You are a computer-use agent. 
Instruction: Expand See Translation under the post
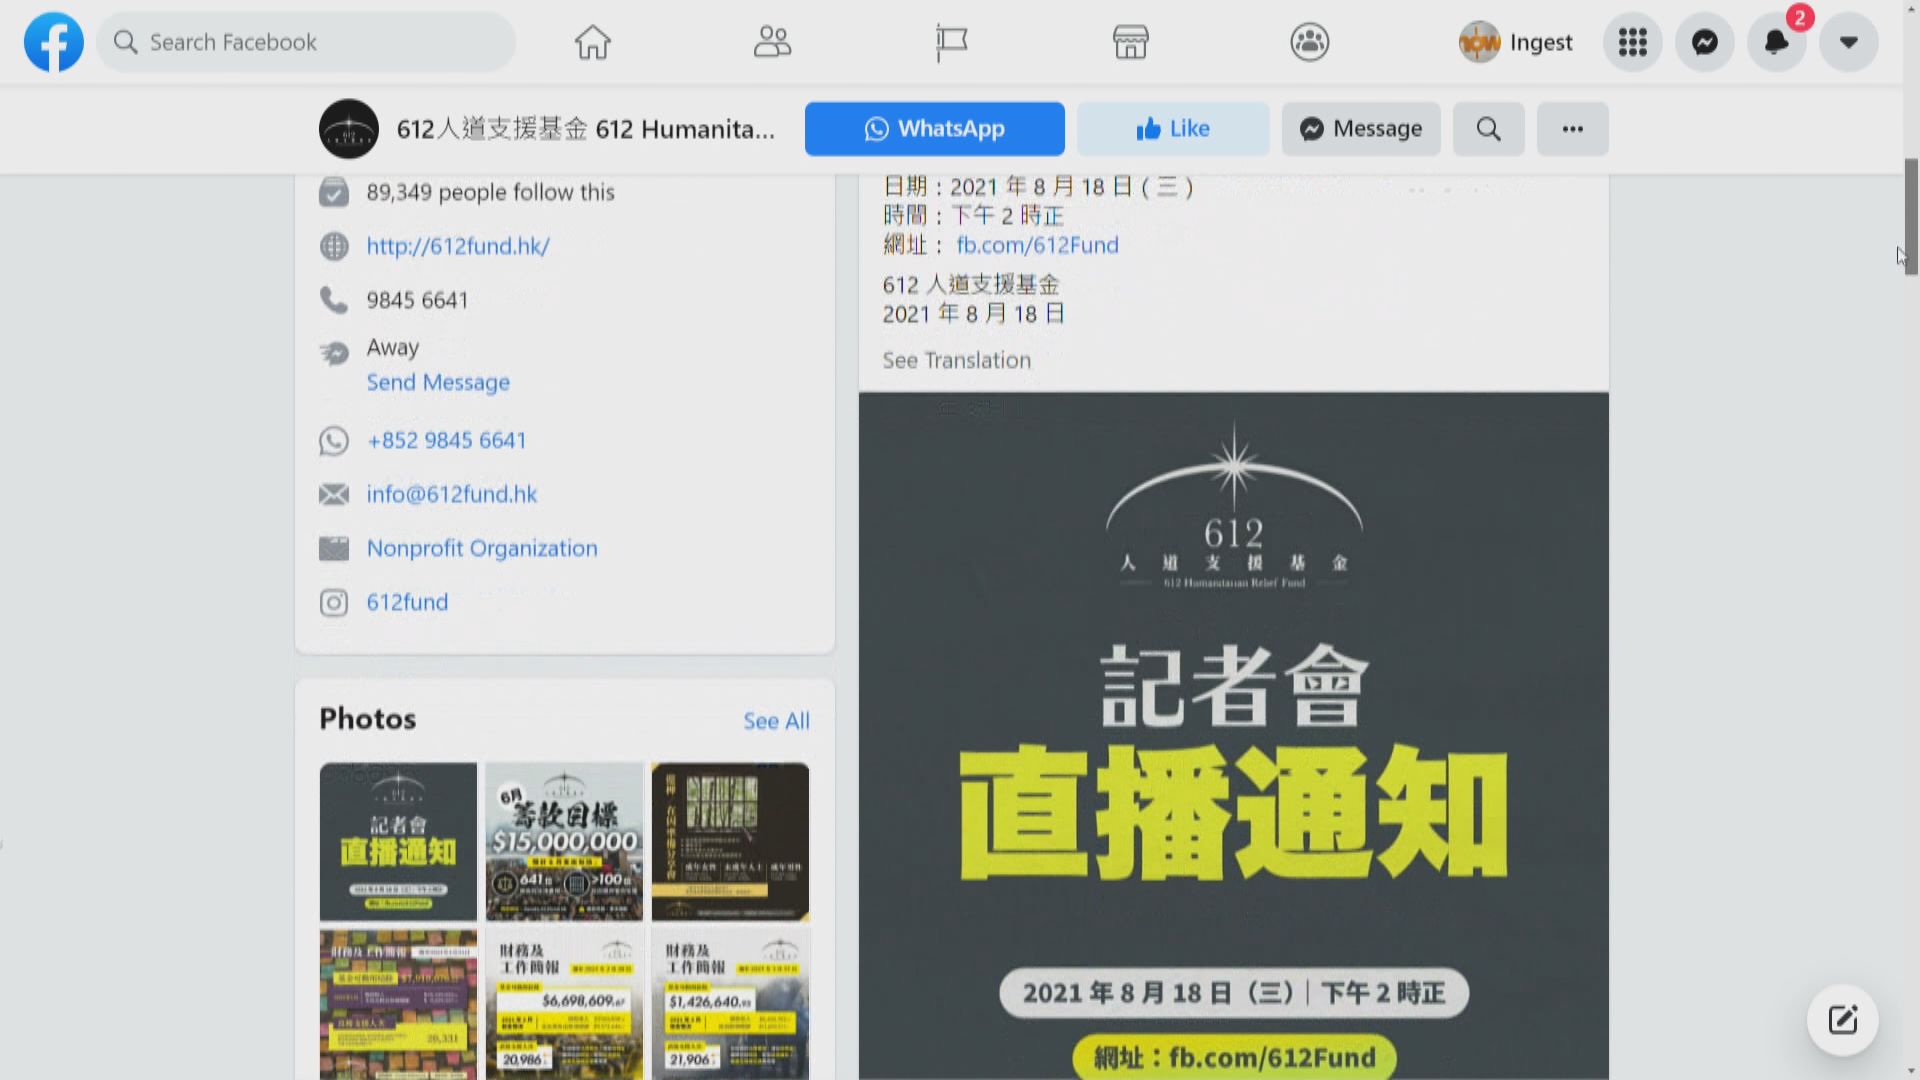956,360
